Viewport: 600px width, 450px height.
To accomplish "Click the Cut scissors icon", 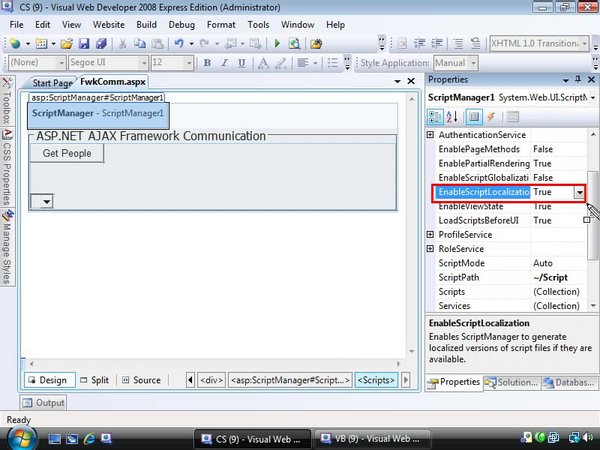I will [x=122, y=44].
